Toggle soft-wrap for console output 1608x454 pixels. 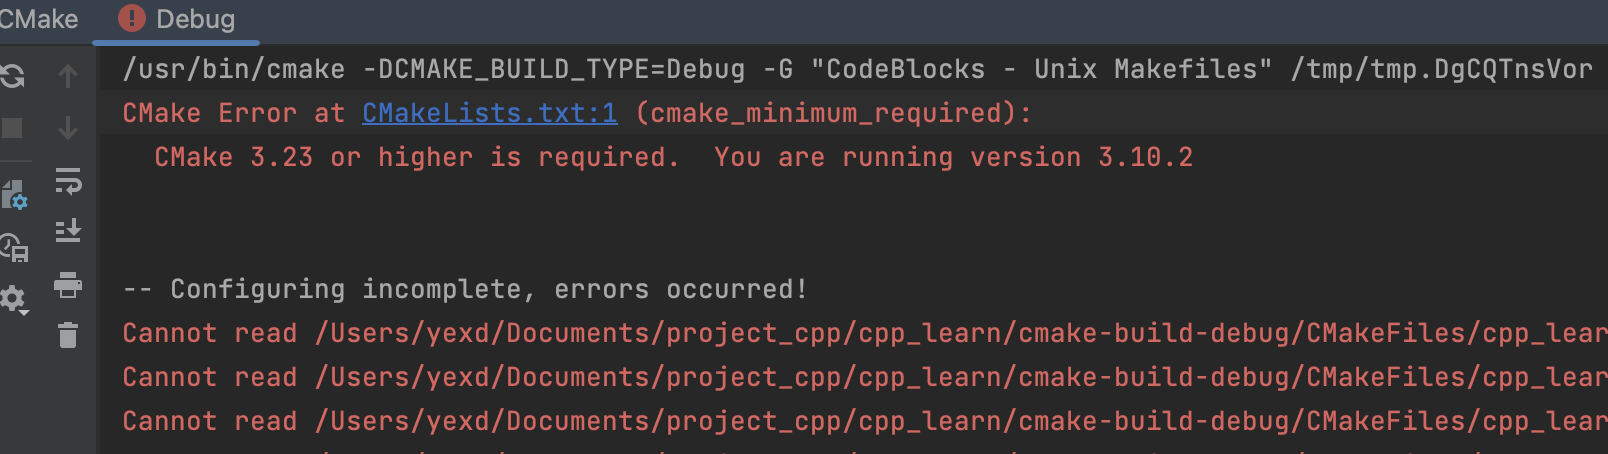[x=68, y=181]
